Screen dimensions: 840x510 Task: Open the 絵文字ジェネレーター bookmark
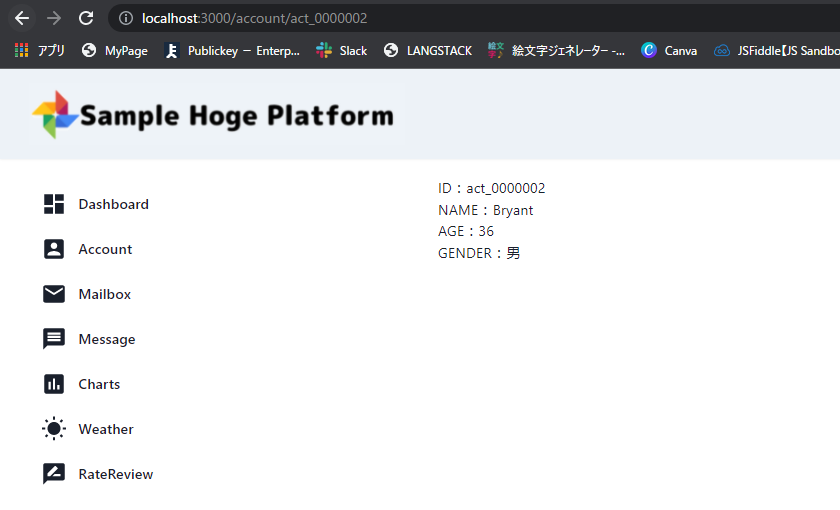[x=556, y=50]
